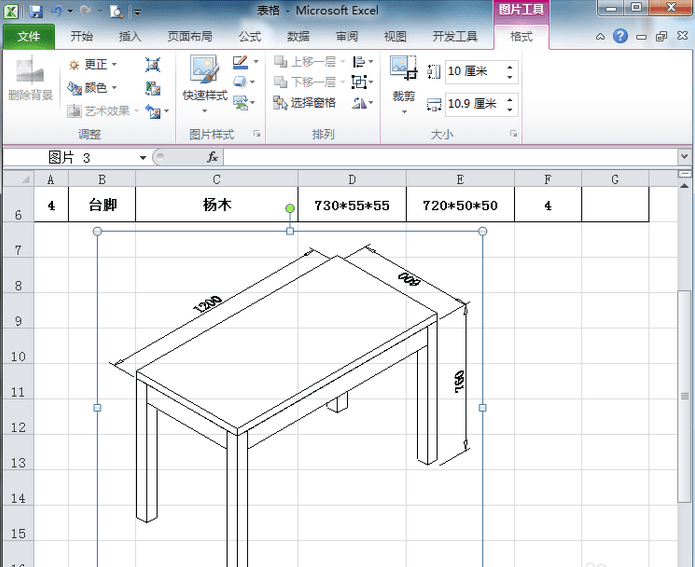Open the Quick Styles (快速样式) gallery
The image size is (695, 567).
[205, 84]
